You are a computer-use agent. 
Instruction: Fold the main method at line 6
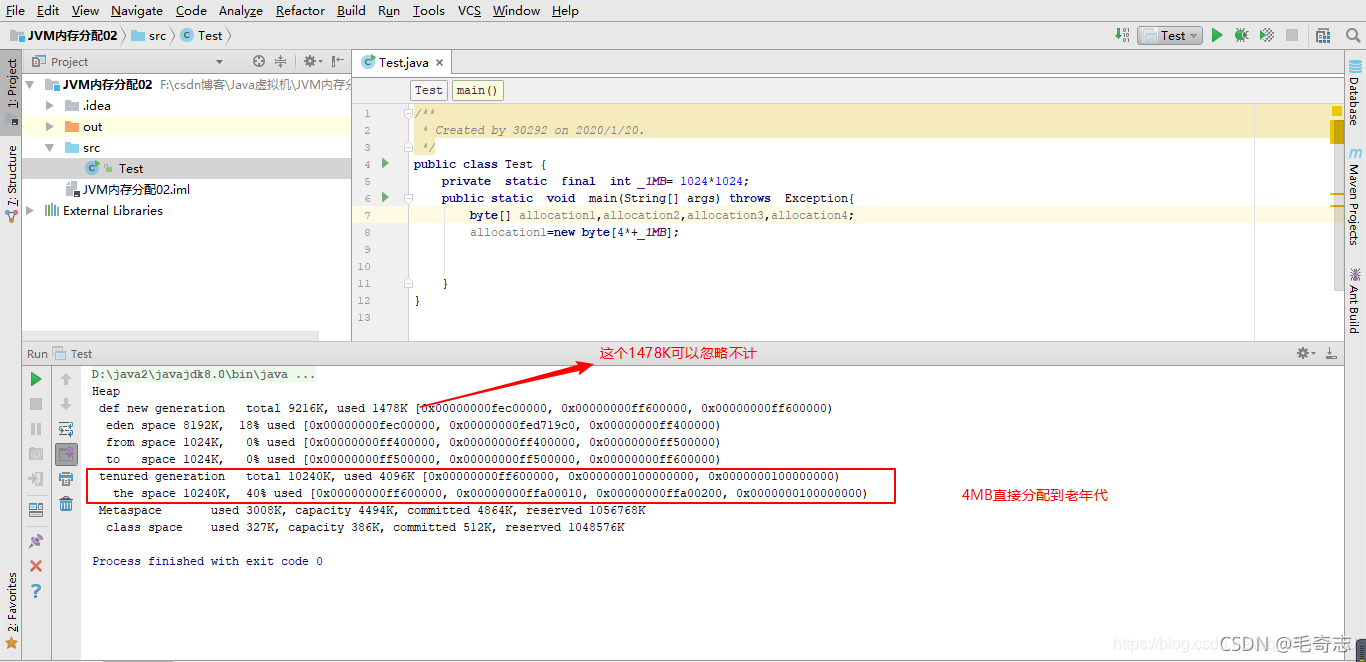pos(409,198)
